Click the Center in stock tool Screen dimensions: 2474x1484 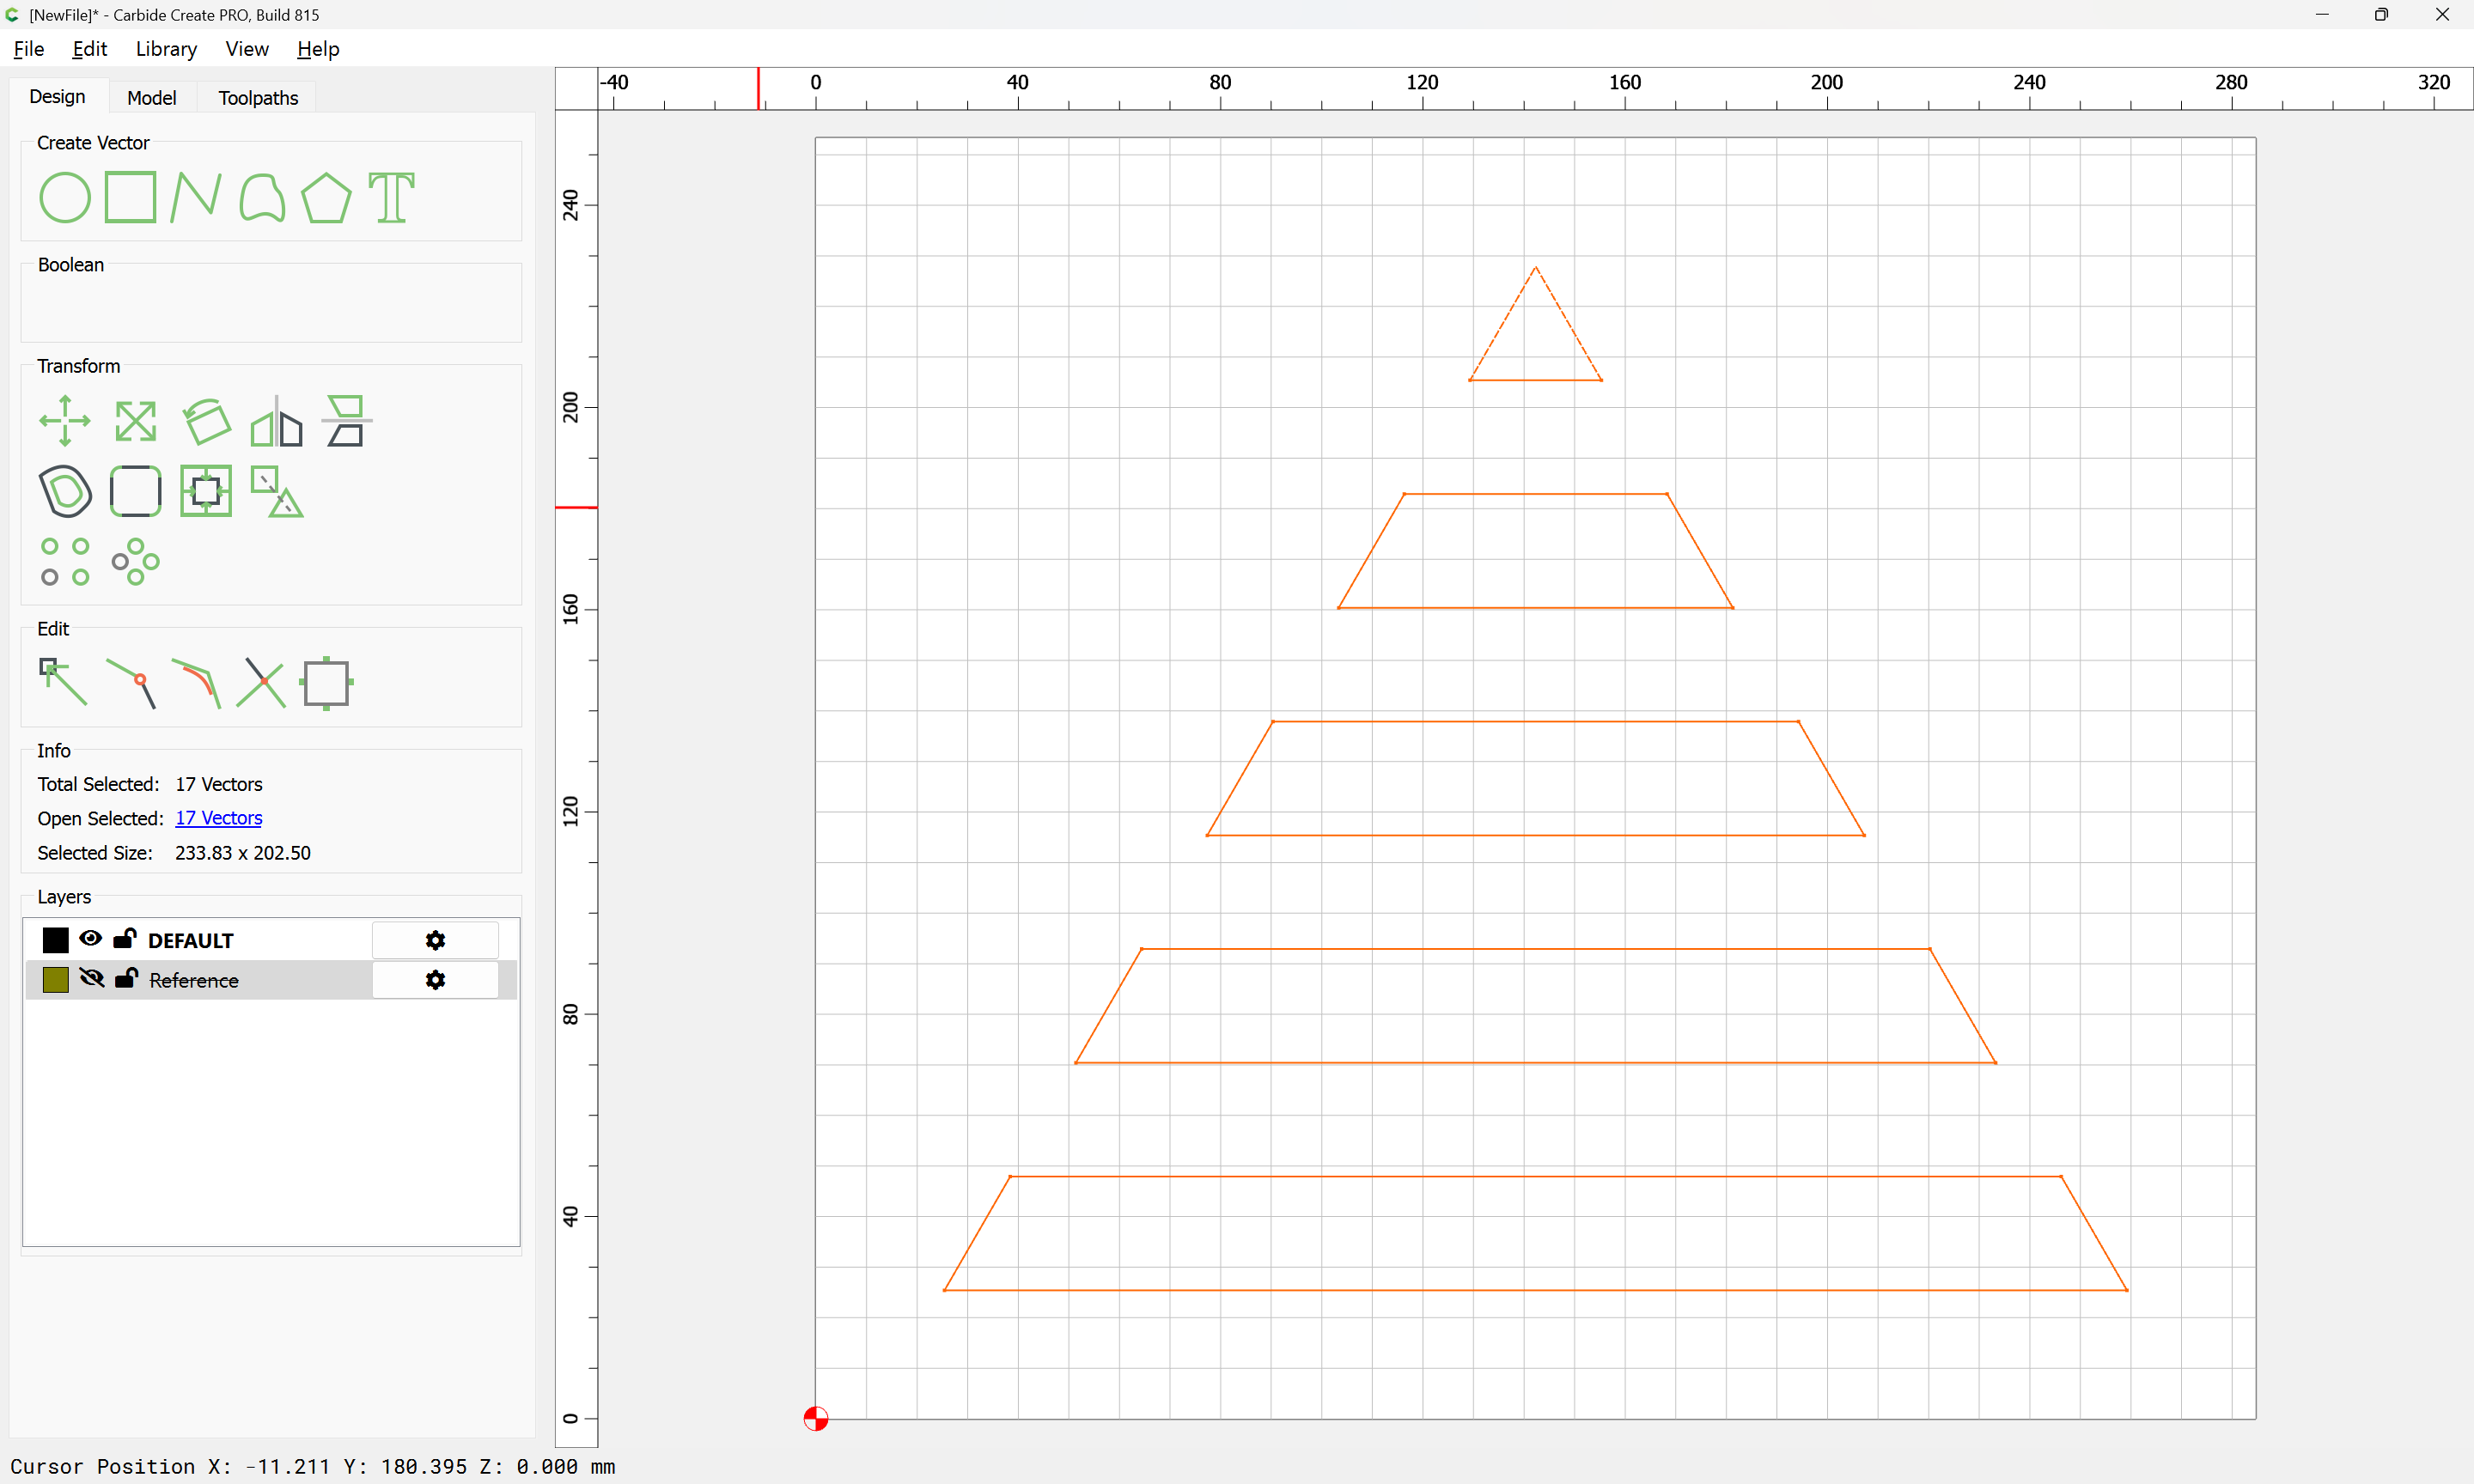click(206, 491)
